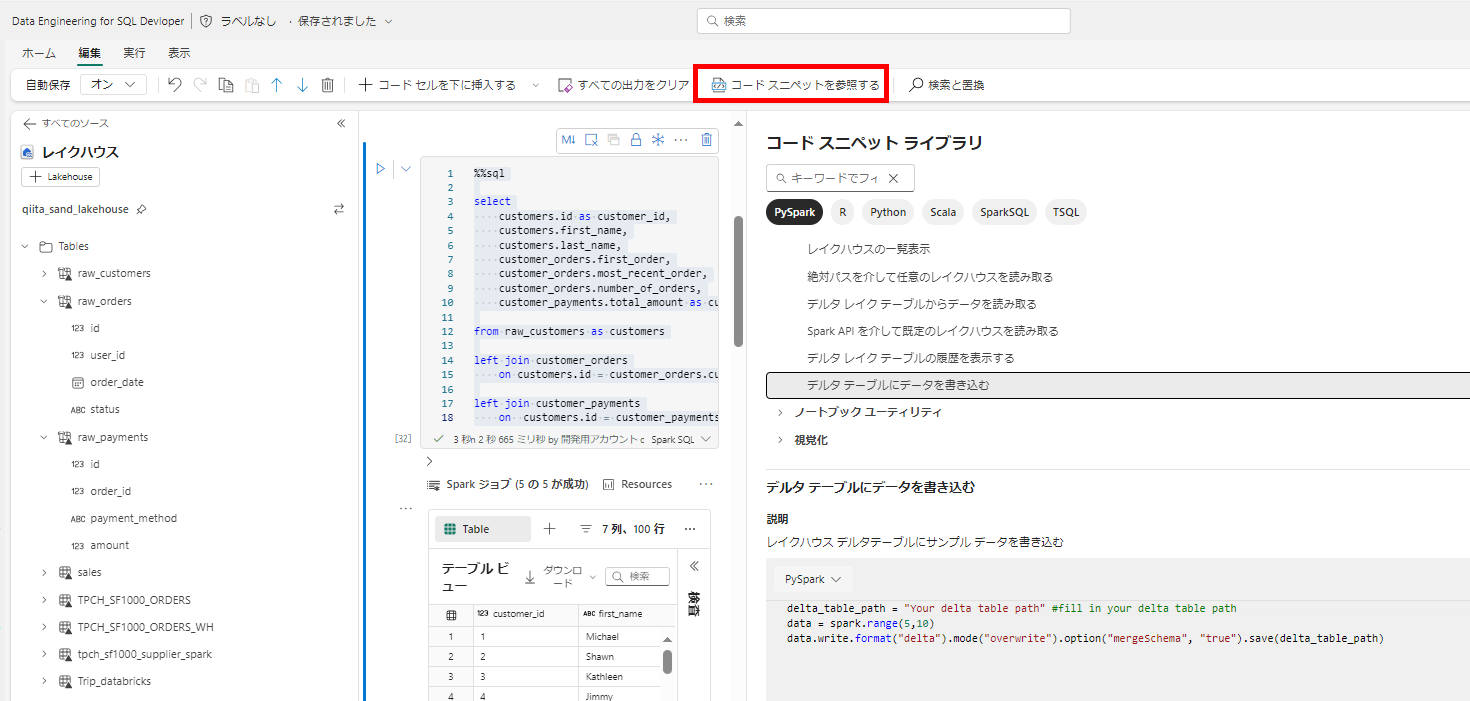Viewport: 1470px width, 701px height.
Task: Click コード セルを下に挿入する button
Action: [437, 85]
